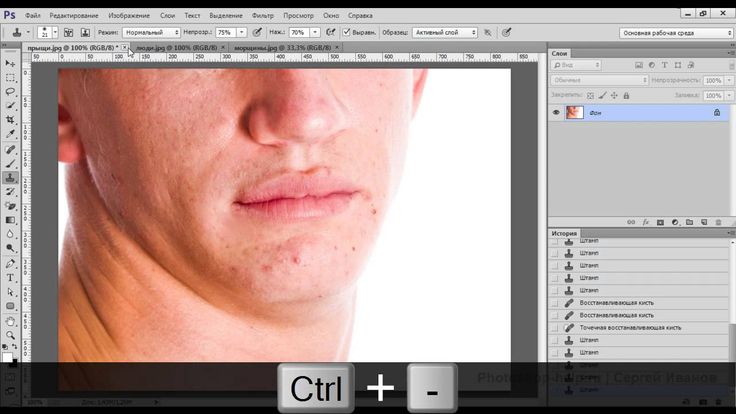The width and height of the screenshot is (736, 414).
Task: Open layer filter kind (Вид) dropdown
Action: 576,65
